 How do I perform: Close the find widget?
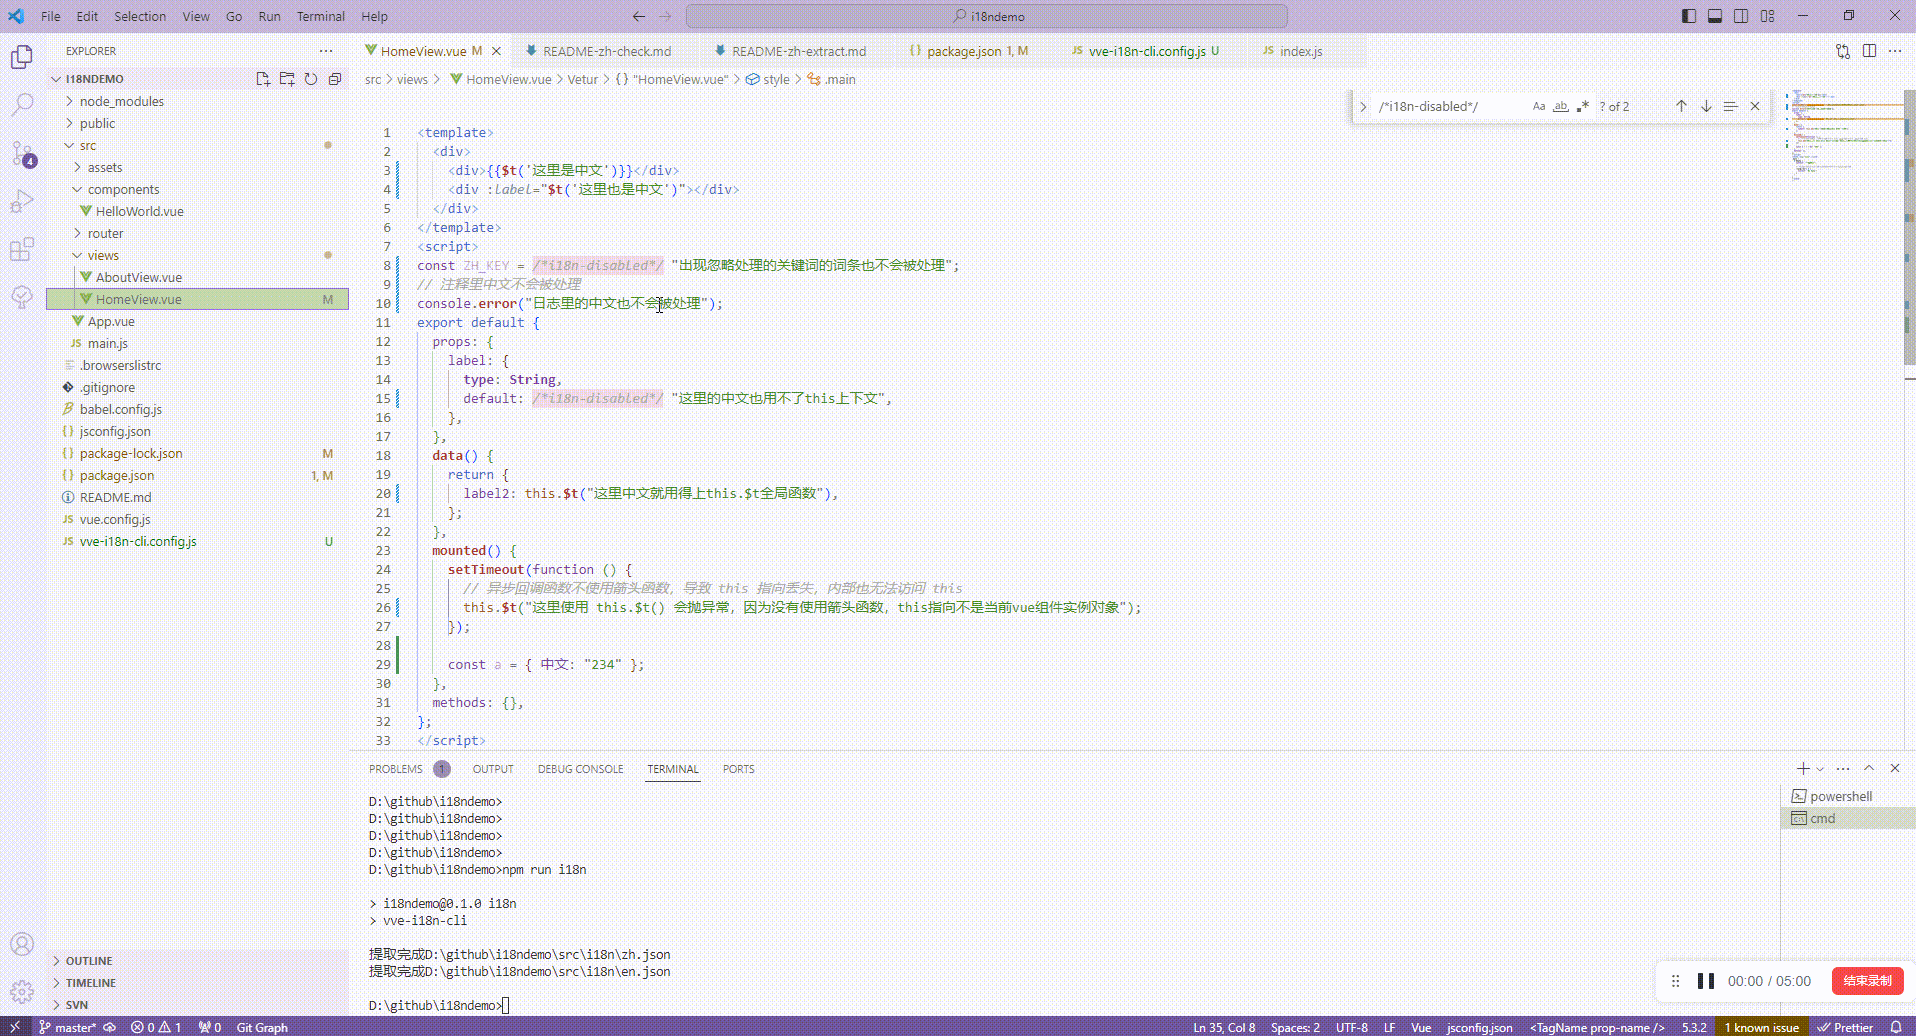(x=1755, y=106)
